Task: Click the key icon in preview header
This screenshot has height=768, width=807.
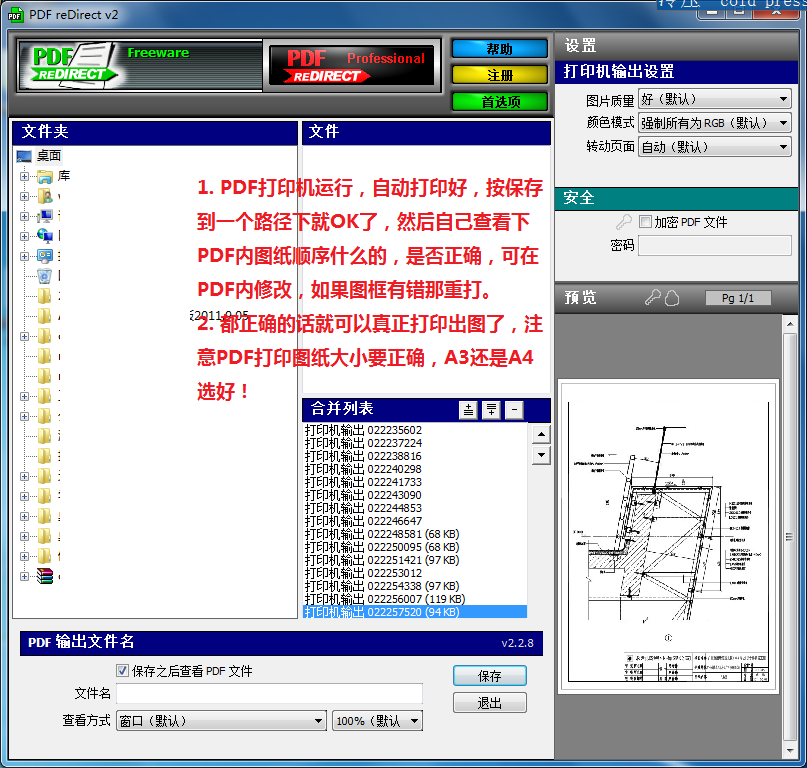Action: pyautogui.click(x=653, y=297)
